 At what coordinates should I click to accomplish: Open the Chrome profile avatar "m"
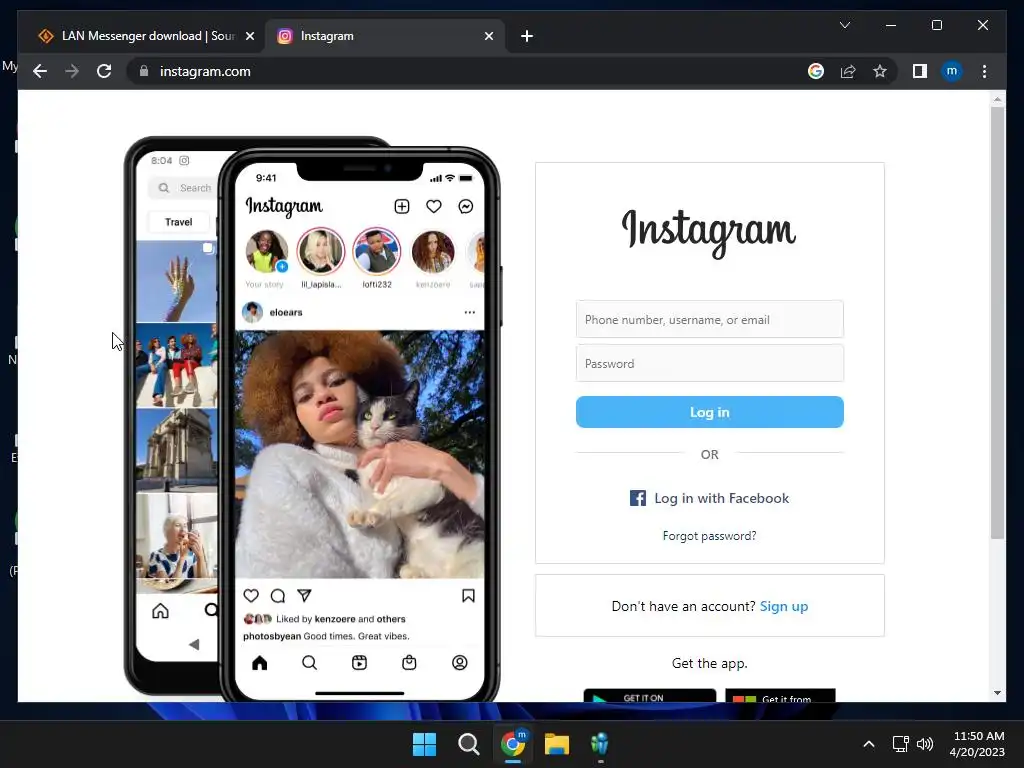pyautogui.click(x=952, y=71)
